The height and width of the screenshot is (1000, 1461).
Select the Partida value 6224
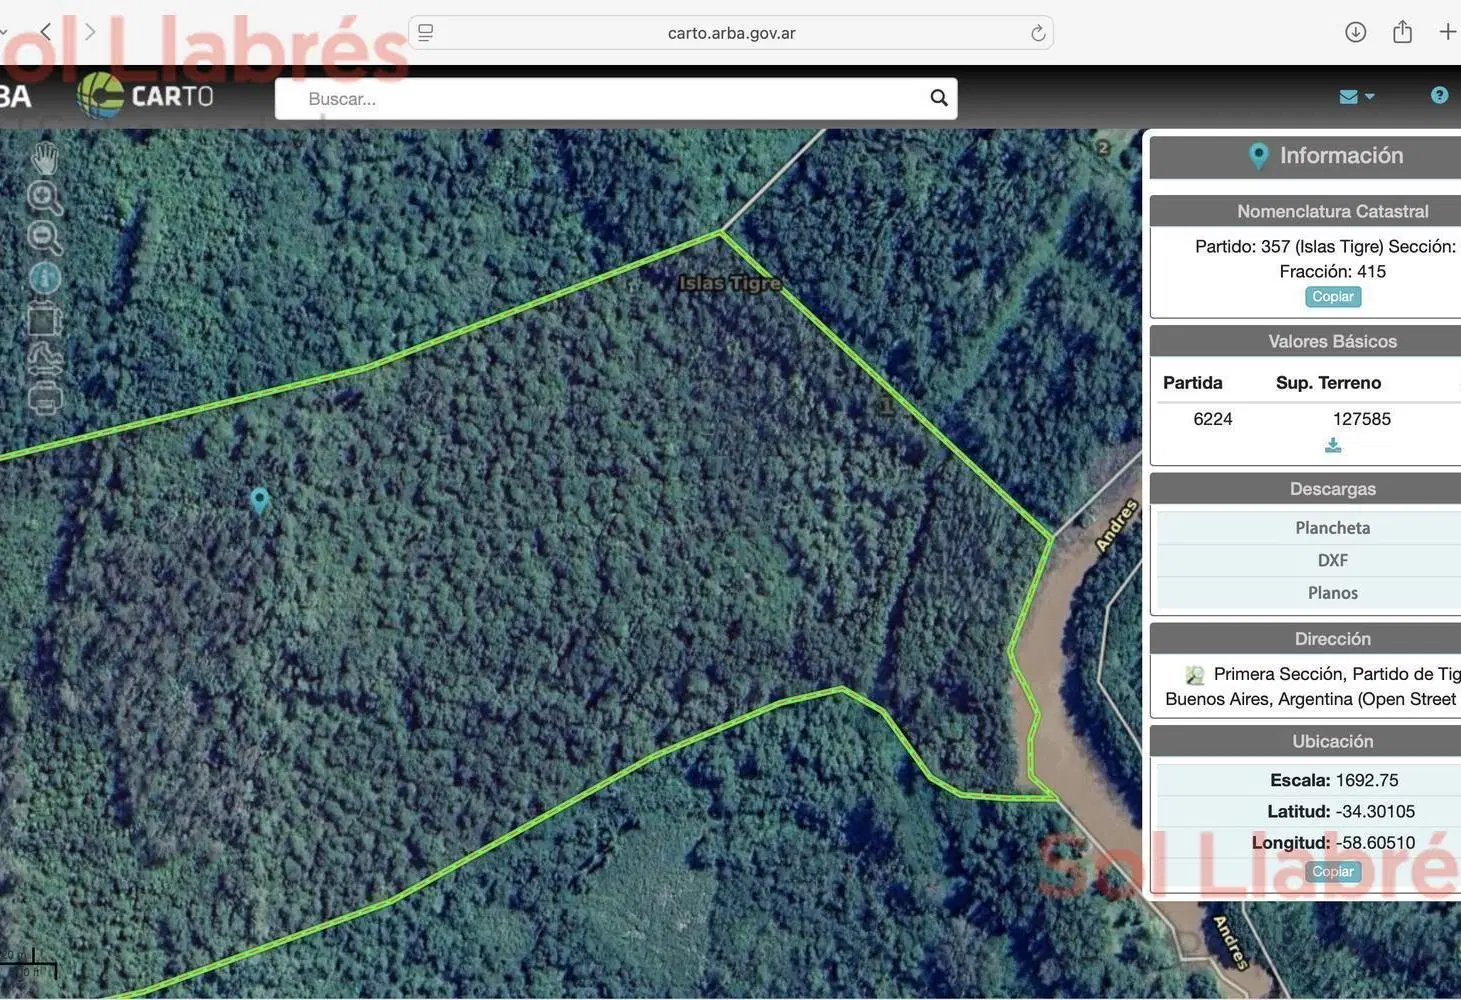[x=1213, y=419]
